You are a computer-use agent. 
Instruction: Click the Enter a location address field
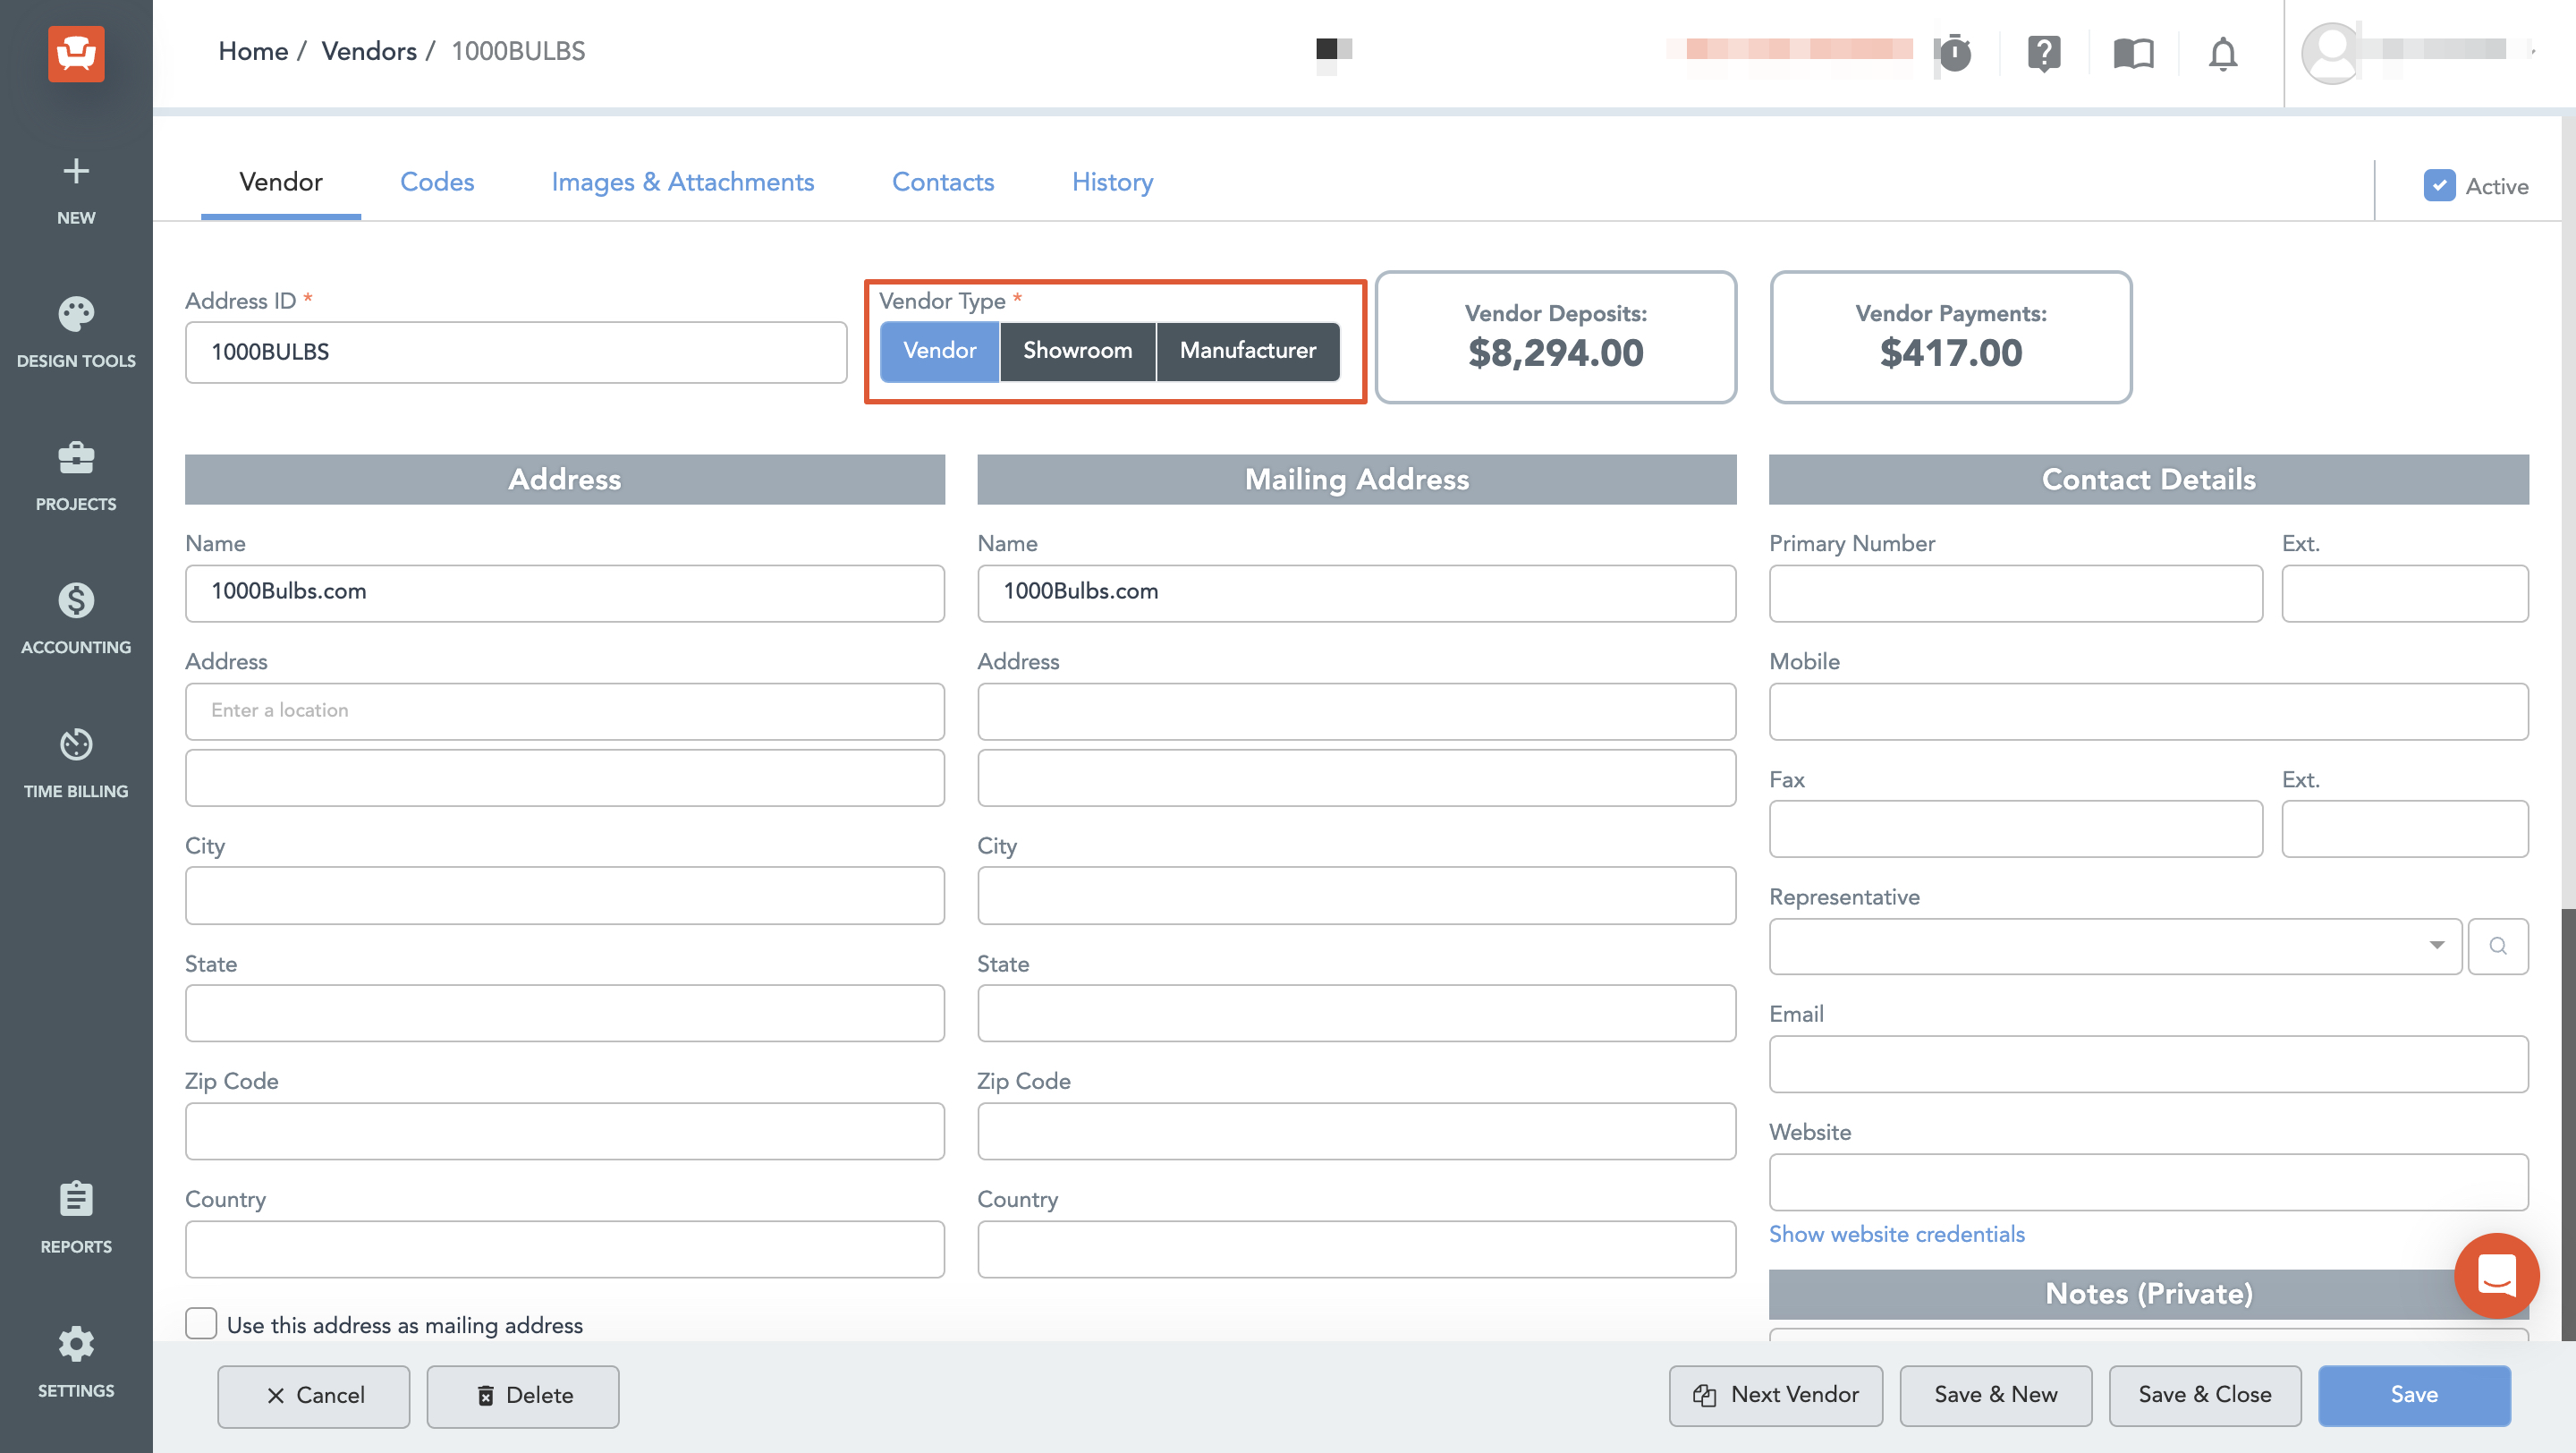coord(565,711)
